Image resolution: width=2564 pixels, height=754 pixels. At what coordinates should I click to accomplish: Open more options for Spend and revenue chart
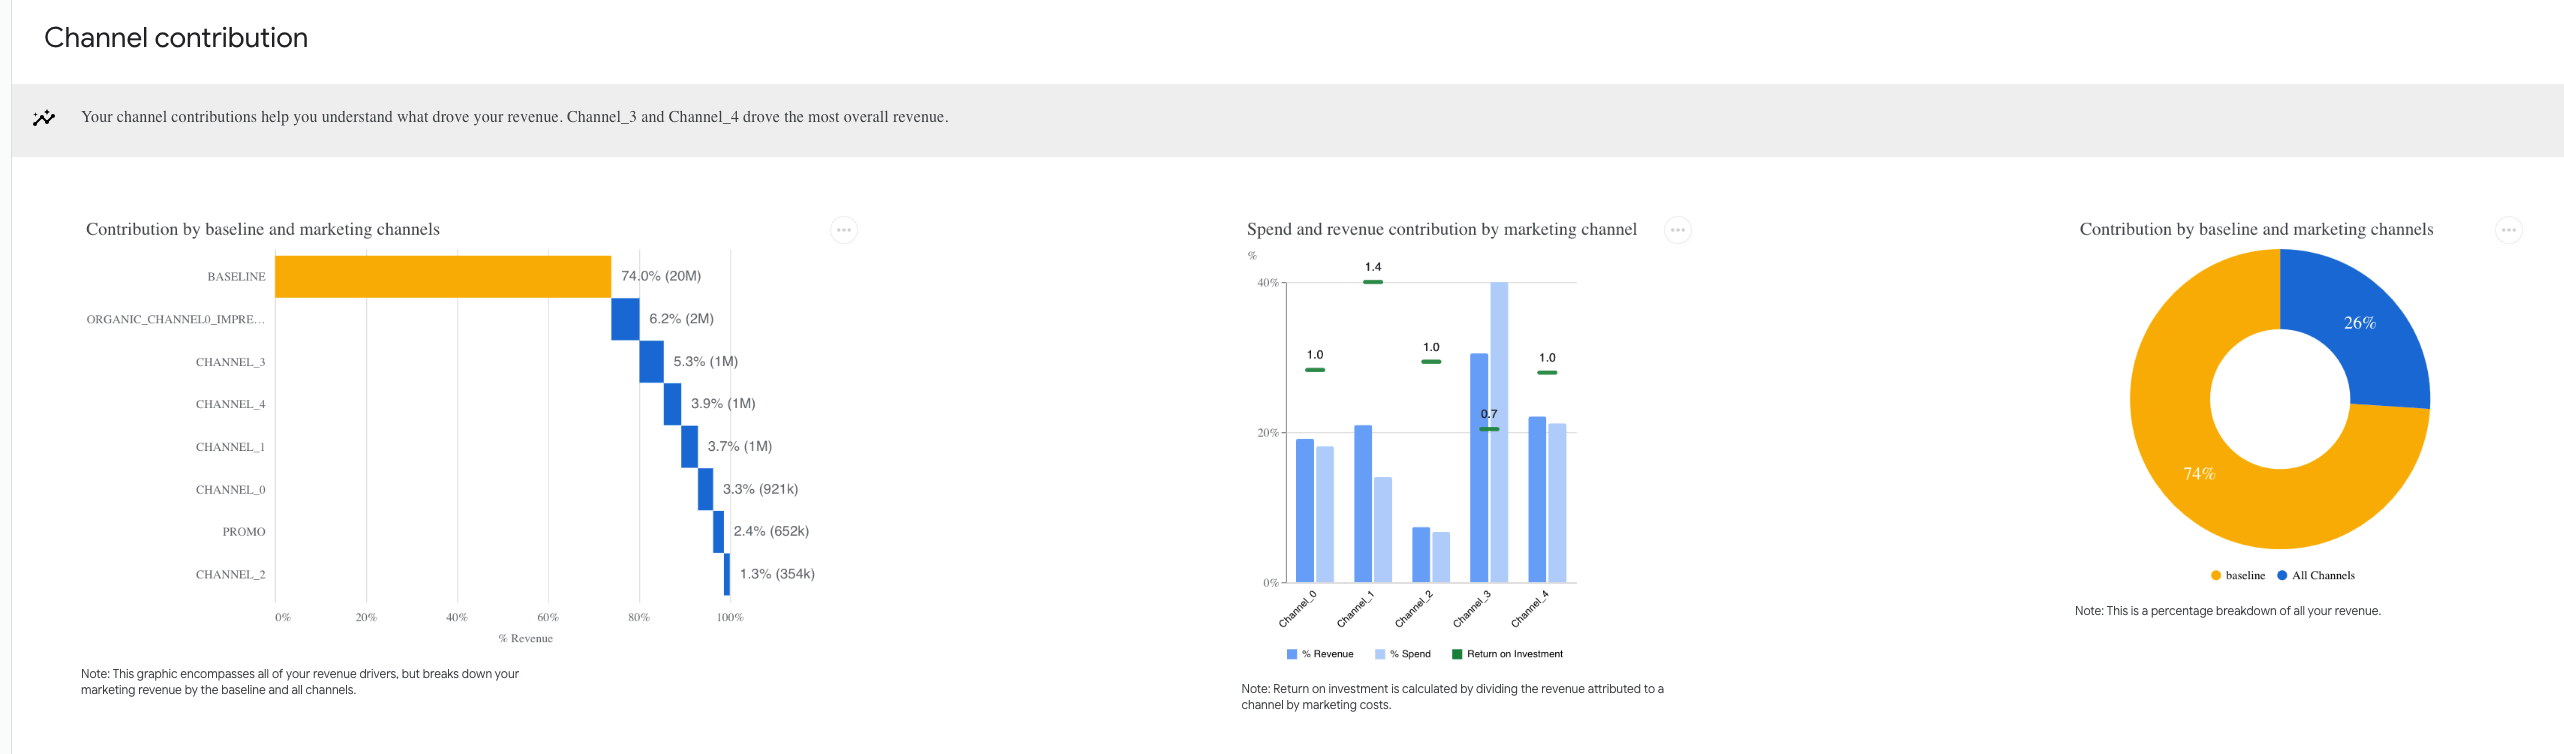click(x=1677, y=230)
